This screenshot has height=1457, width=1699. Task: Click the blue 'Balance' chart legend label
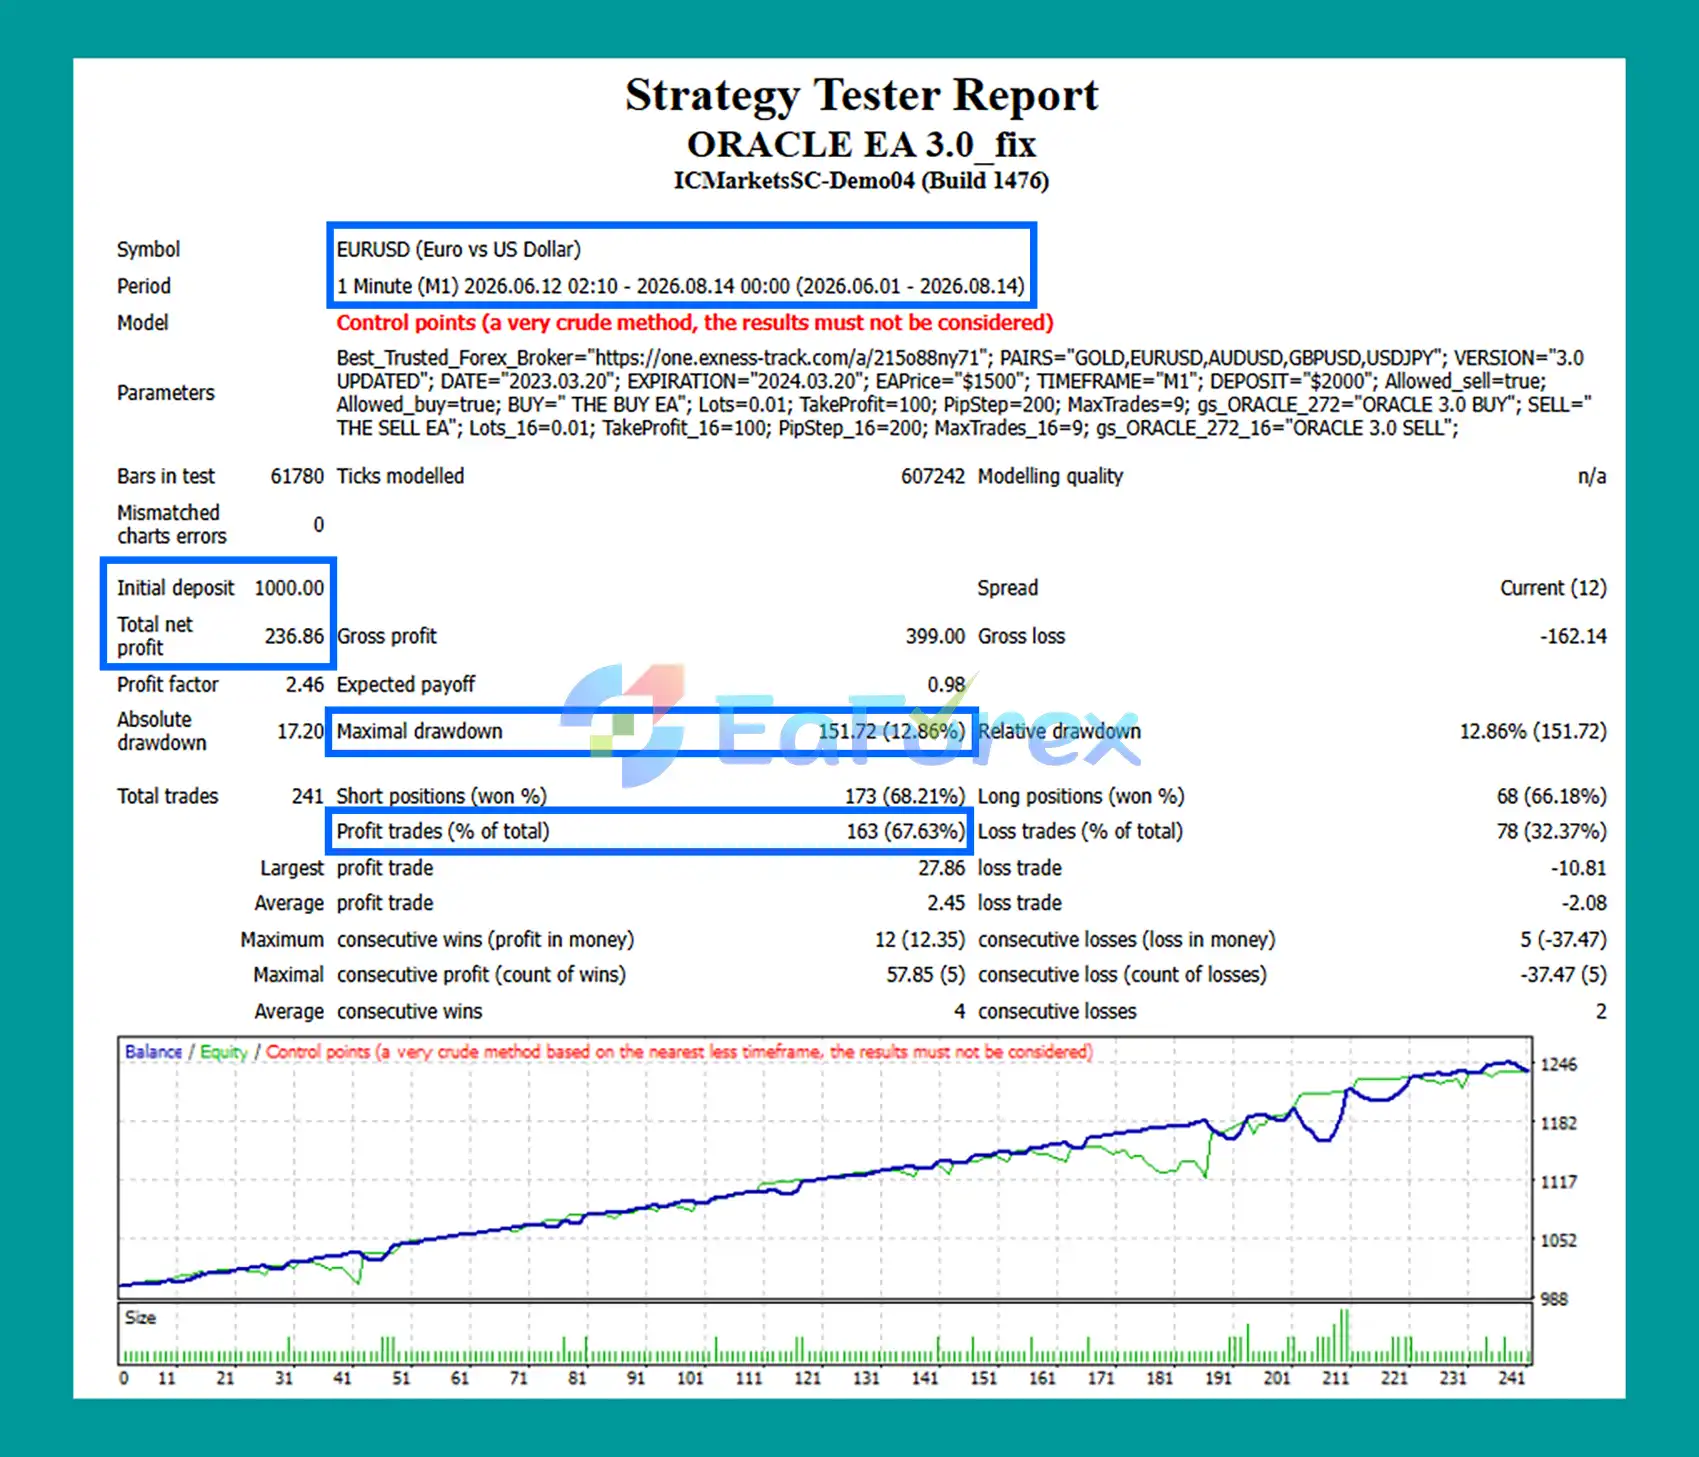pyautogui.click(x=153, y=1052)
